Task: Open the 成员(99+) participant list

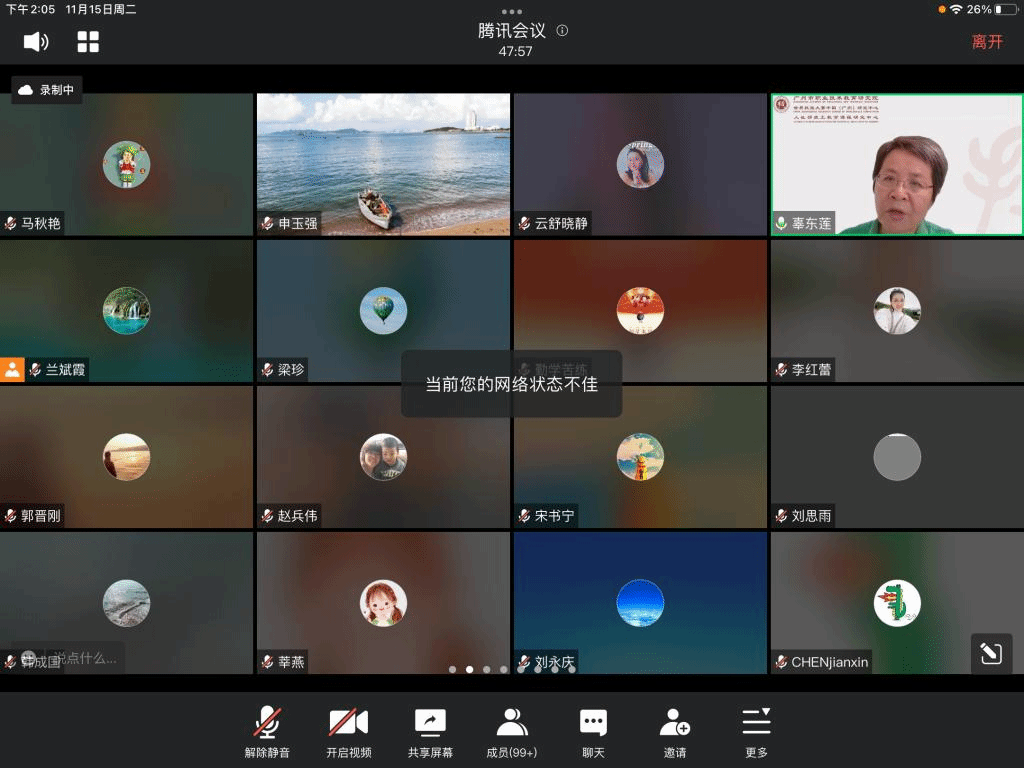Action: click(512, 731)
